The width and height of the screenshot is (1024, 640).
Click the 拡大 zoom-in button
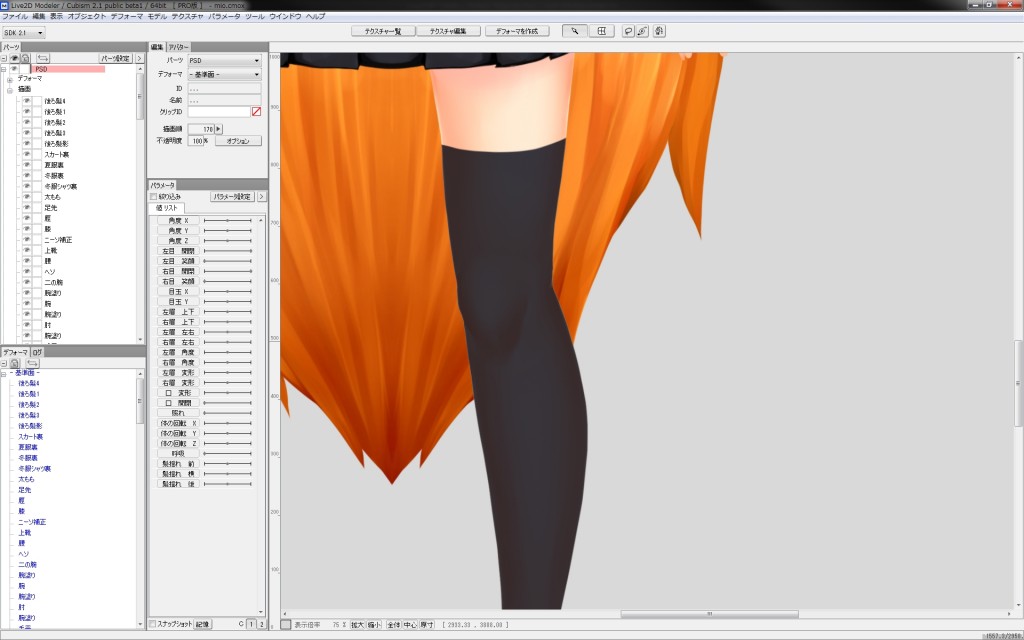357,624
